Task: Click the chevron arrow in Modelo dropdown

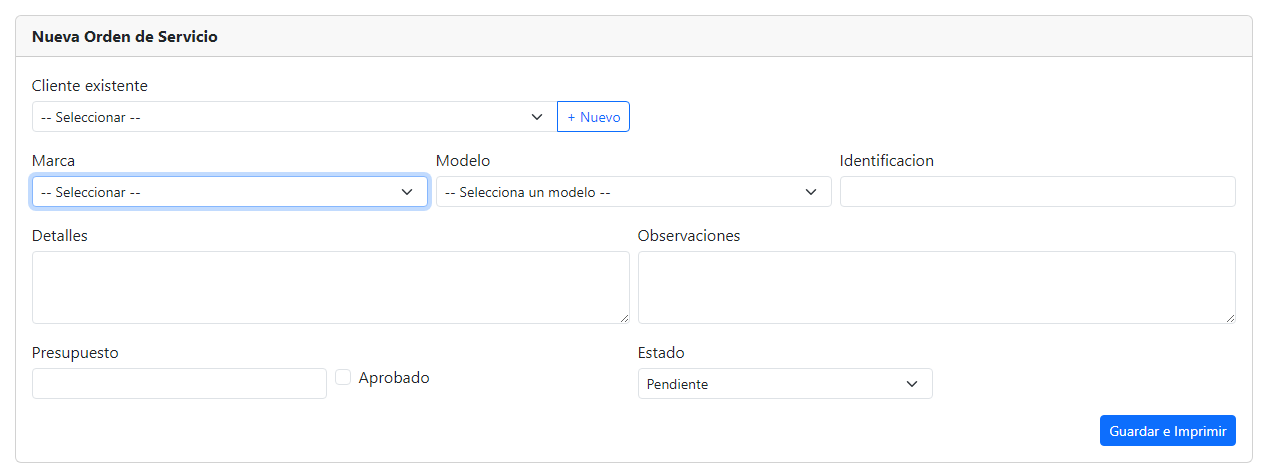Action: [811, 192]
